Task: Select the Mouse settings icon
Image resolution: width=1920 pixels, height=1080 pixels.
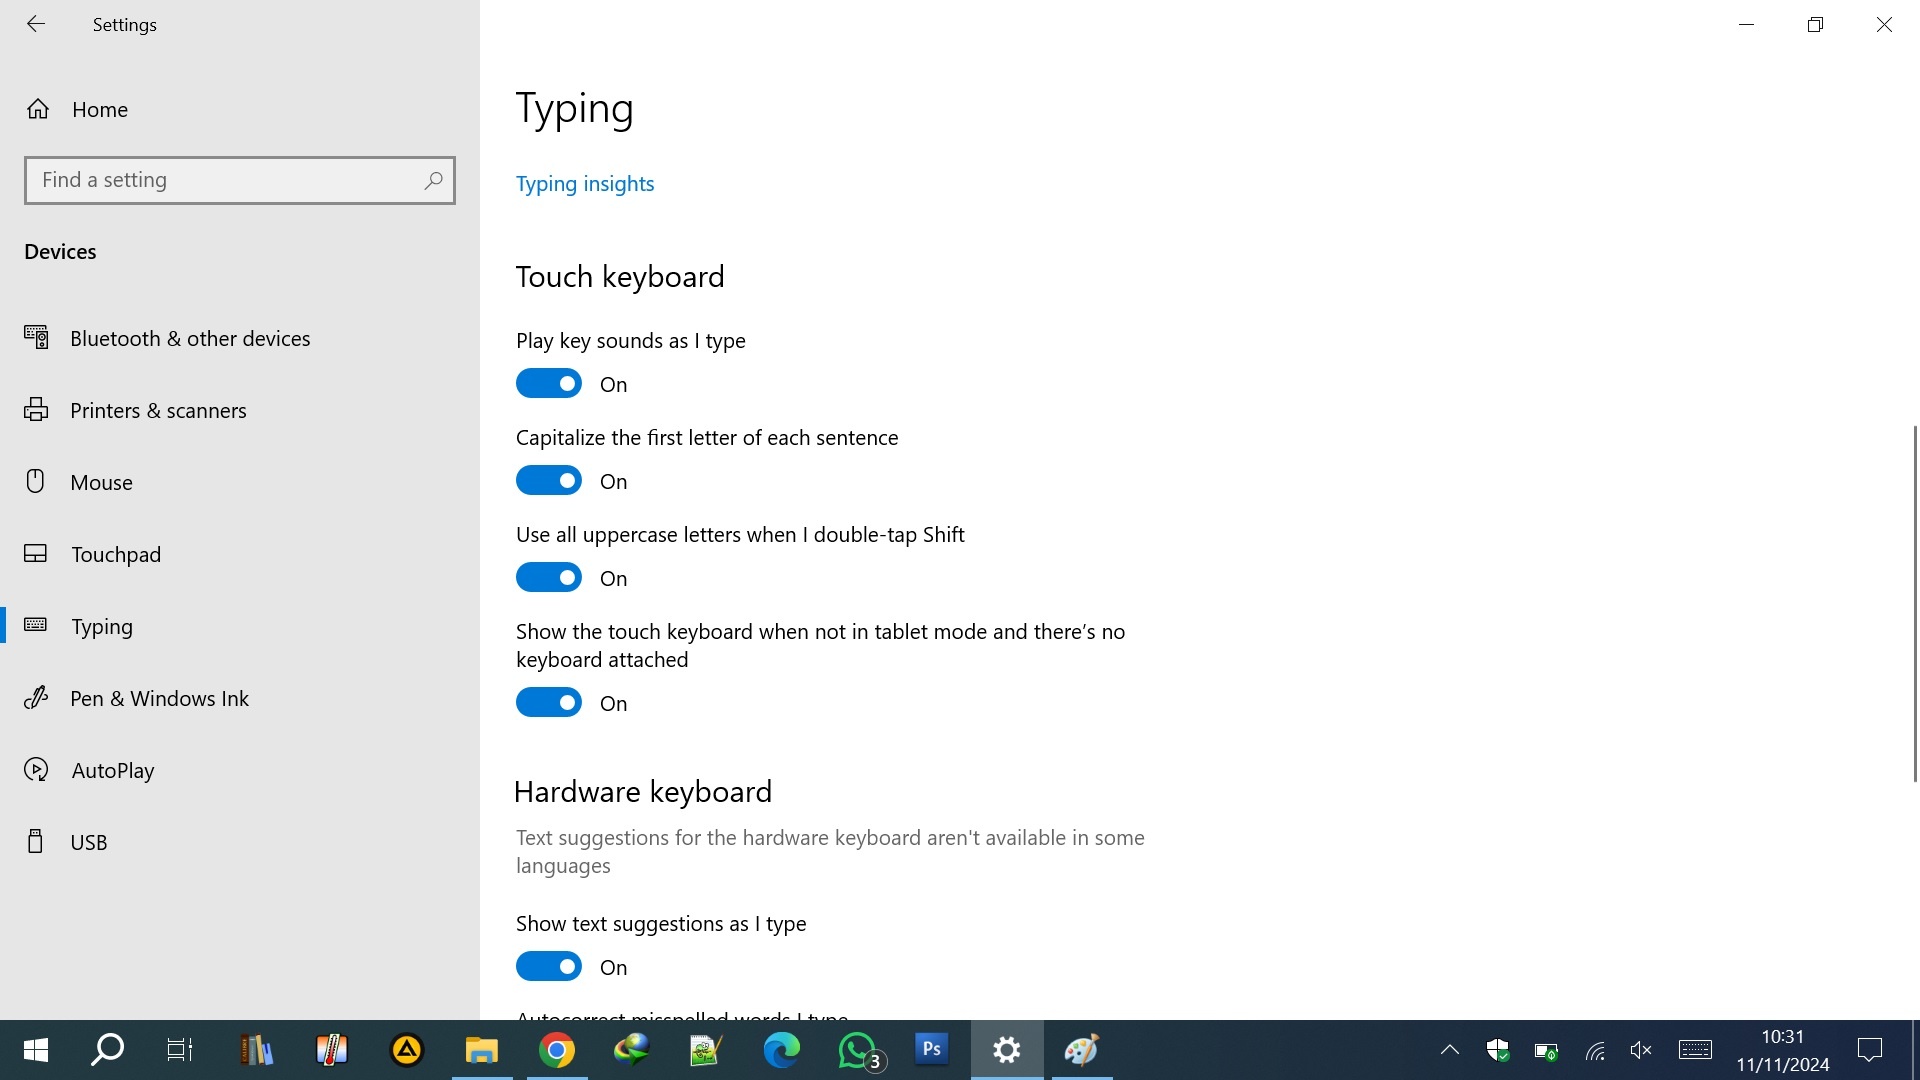Action: pyautogui.click(x=36, y=482)
